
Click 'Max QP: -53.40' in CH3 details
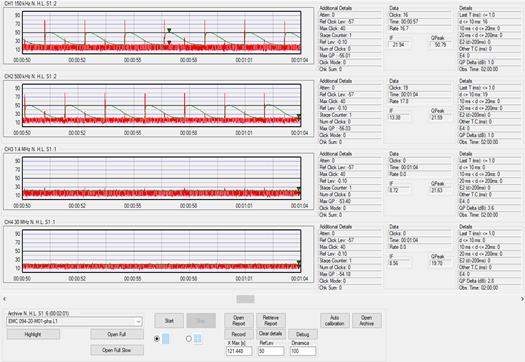click(x=335, y=201)
